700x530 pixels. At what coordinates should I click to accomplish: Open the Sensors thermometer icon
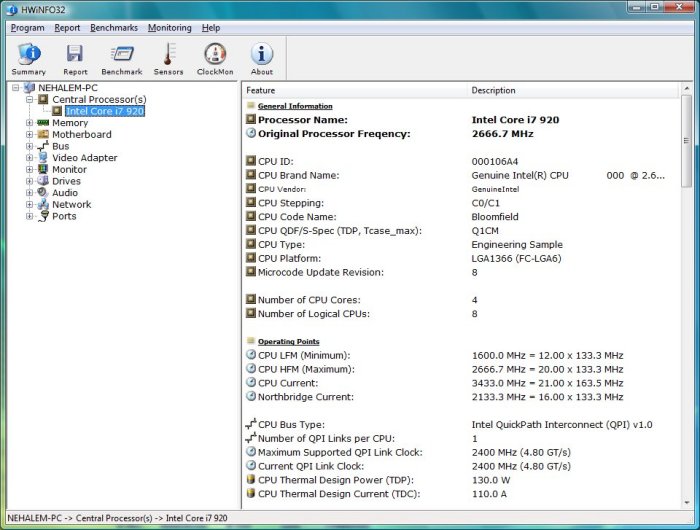tap(168, 59)
